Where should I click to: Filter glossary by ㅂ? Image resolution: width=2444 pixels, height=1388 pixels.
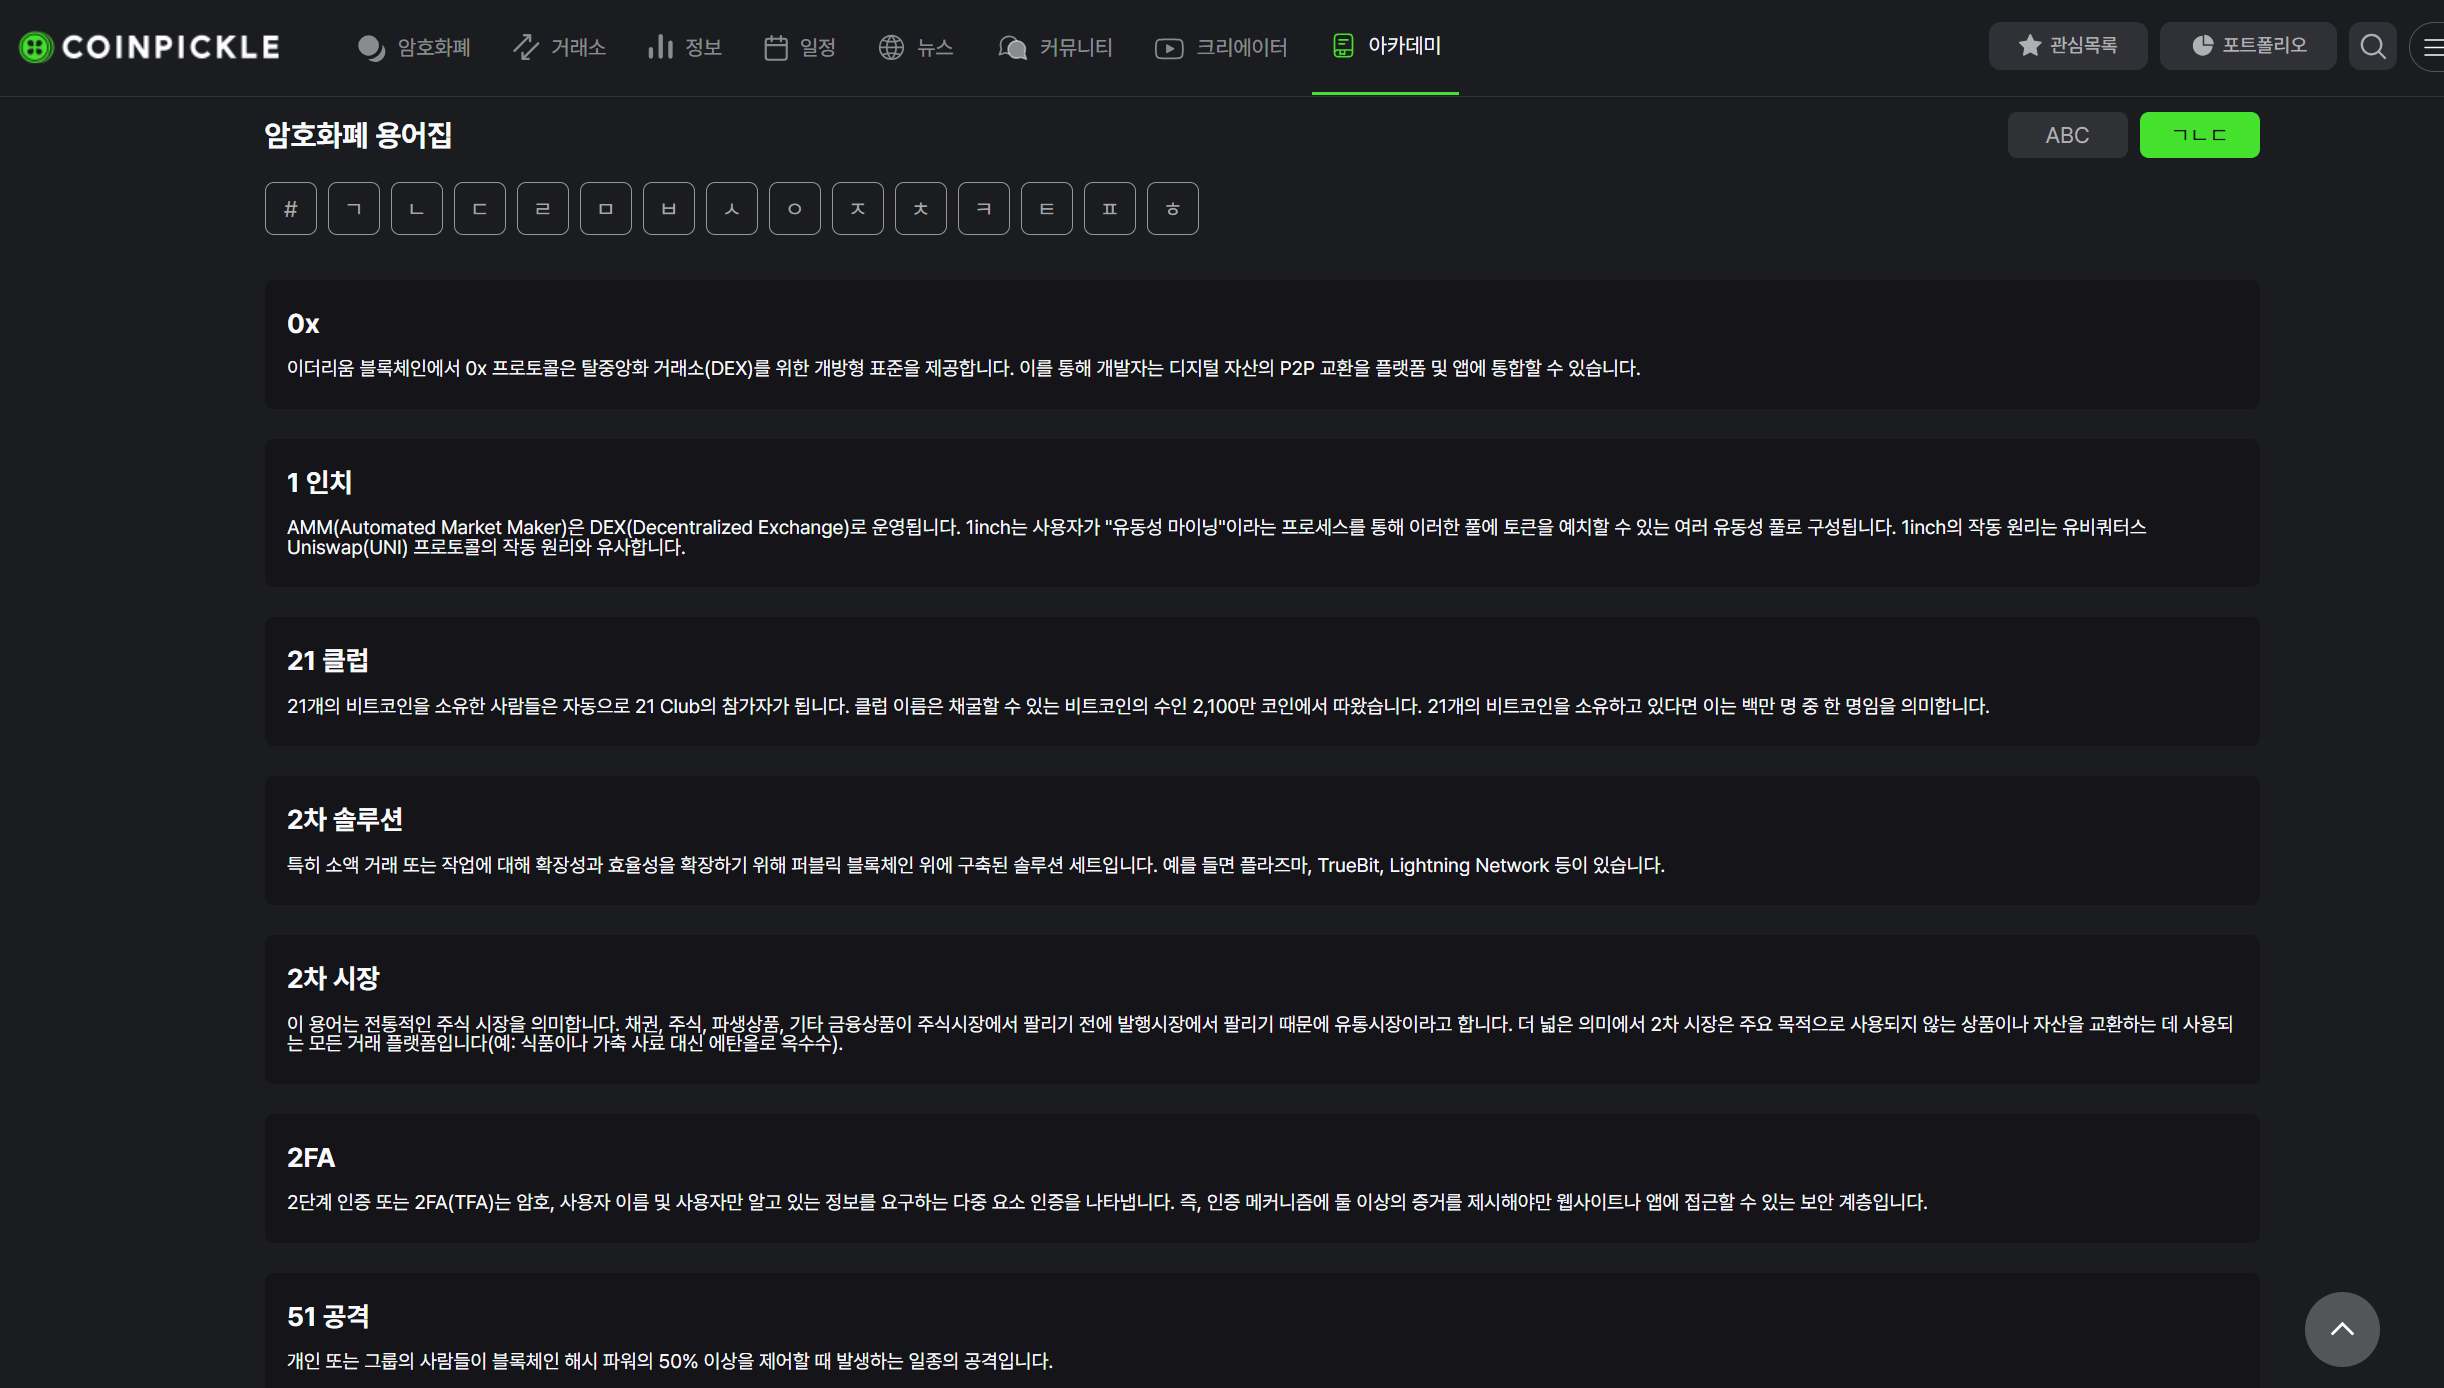point(669,208)
